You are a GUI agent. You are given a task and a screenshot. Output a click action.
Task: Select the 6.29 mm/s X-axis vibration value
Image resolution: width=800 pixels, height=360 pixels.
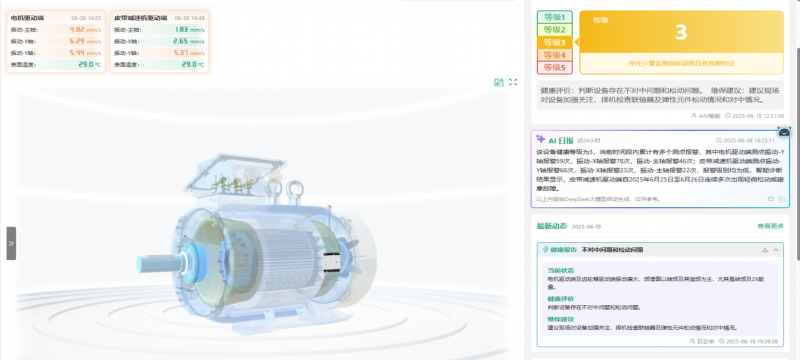[85, 41]
